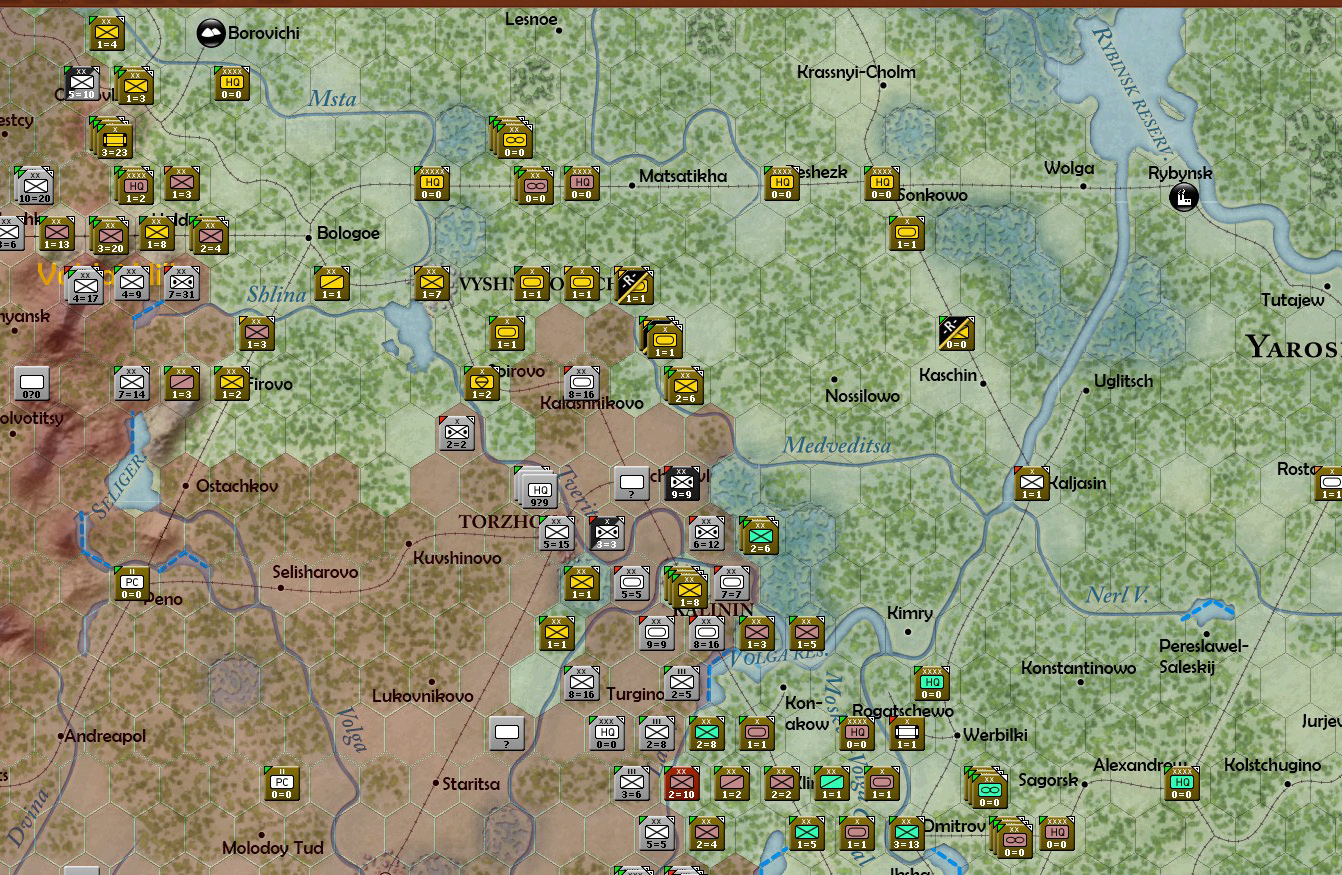Click the Lukovnikovo town label
The image size is (1342, 875).
tap(422, 696)
